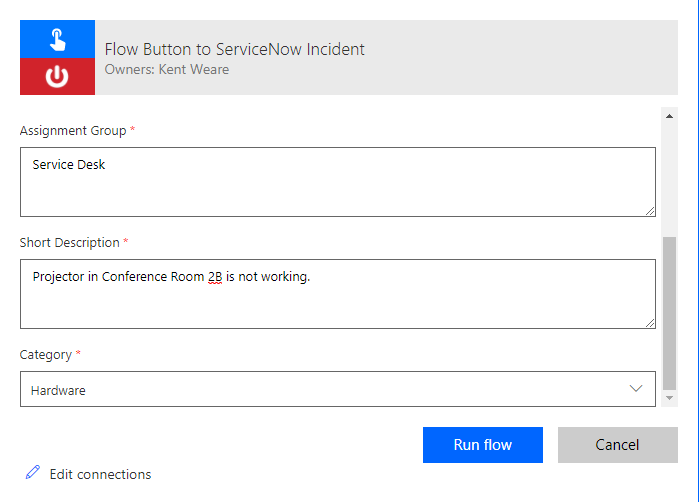699x502 pixels.
Task: Click the scrollbar down arrow
Action: [x=670, y=398]
